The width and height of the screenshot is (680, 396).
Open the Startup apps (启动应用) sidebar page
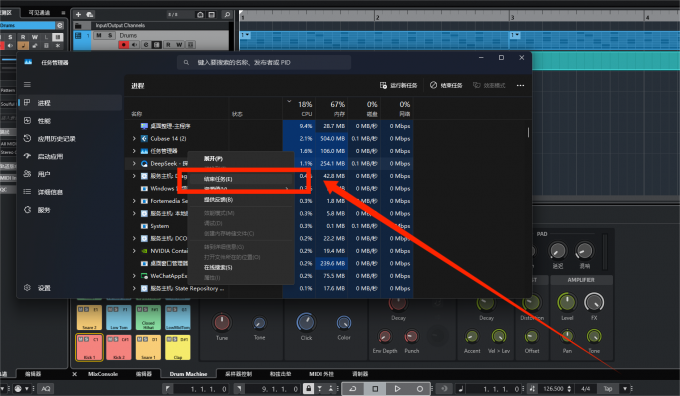tap(71, 156)
